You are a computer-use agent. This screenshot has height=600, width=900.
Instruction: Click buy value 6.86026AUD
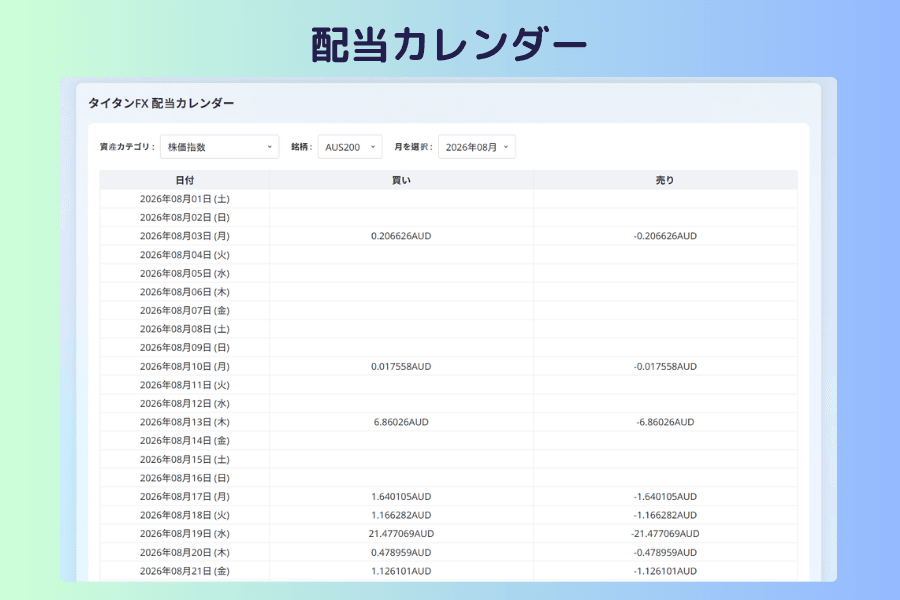[401, 422]
